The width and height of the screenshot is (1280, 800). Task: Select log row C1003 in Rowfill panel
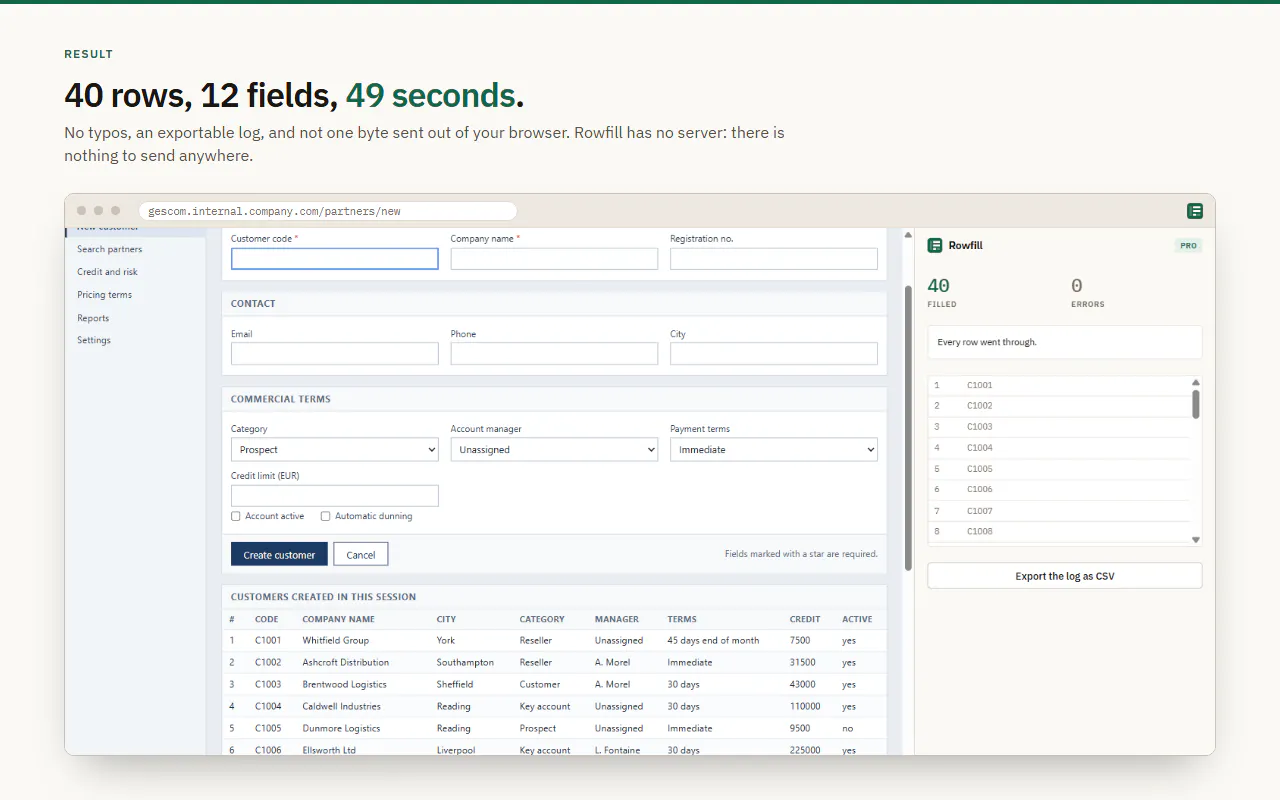[1060, 427]
